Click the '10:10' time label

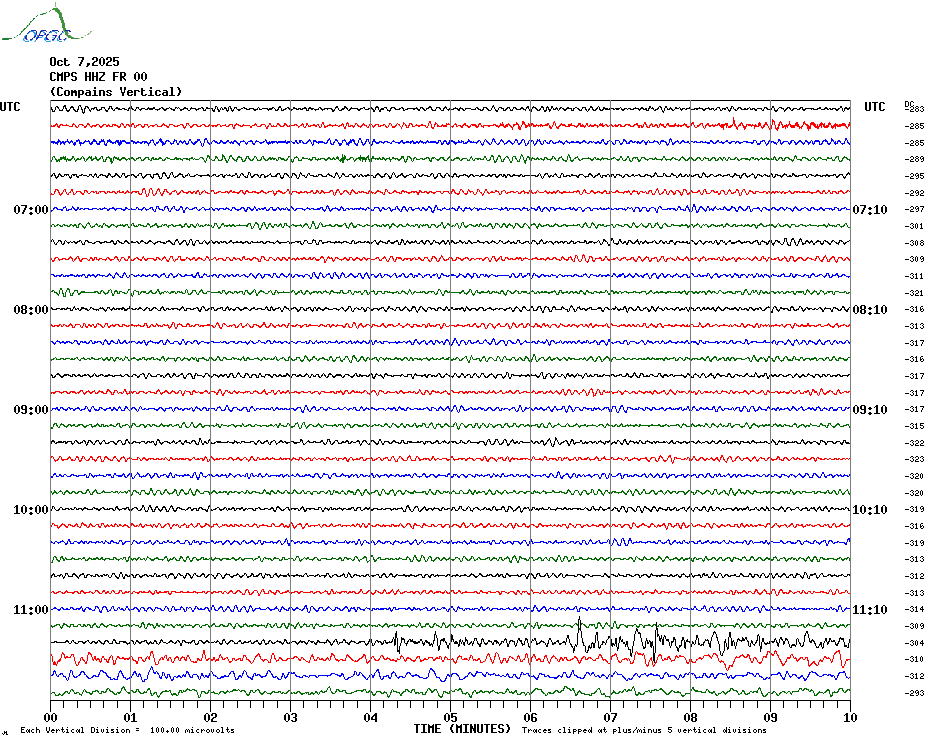point(870,510)
